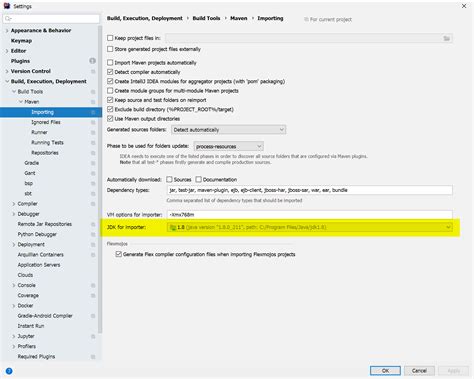Viewport: 474px width, 379px height.
Task: Click the project-level icon beside Remote Jar Repositories
Action: [x=93, y=224]
